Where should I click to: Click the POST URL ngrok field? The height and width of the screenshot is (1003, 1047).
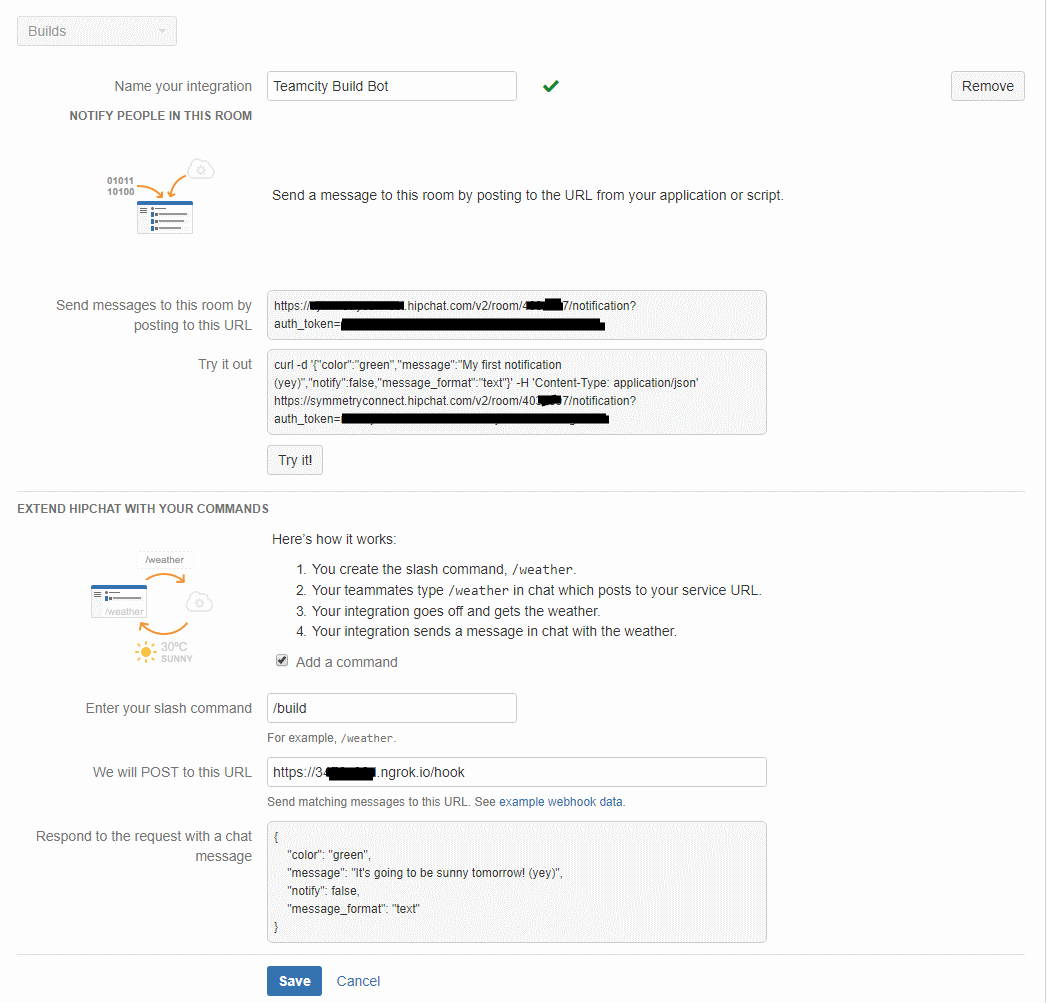[517, 772]
